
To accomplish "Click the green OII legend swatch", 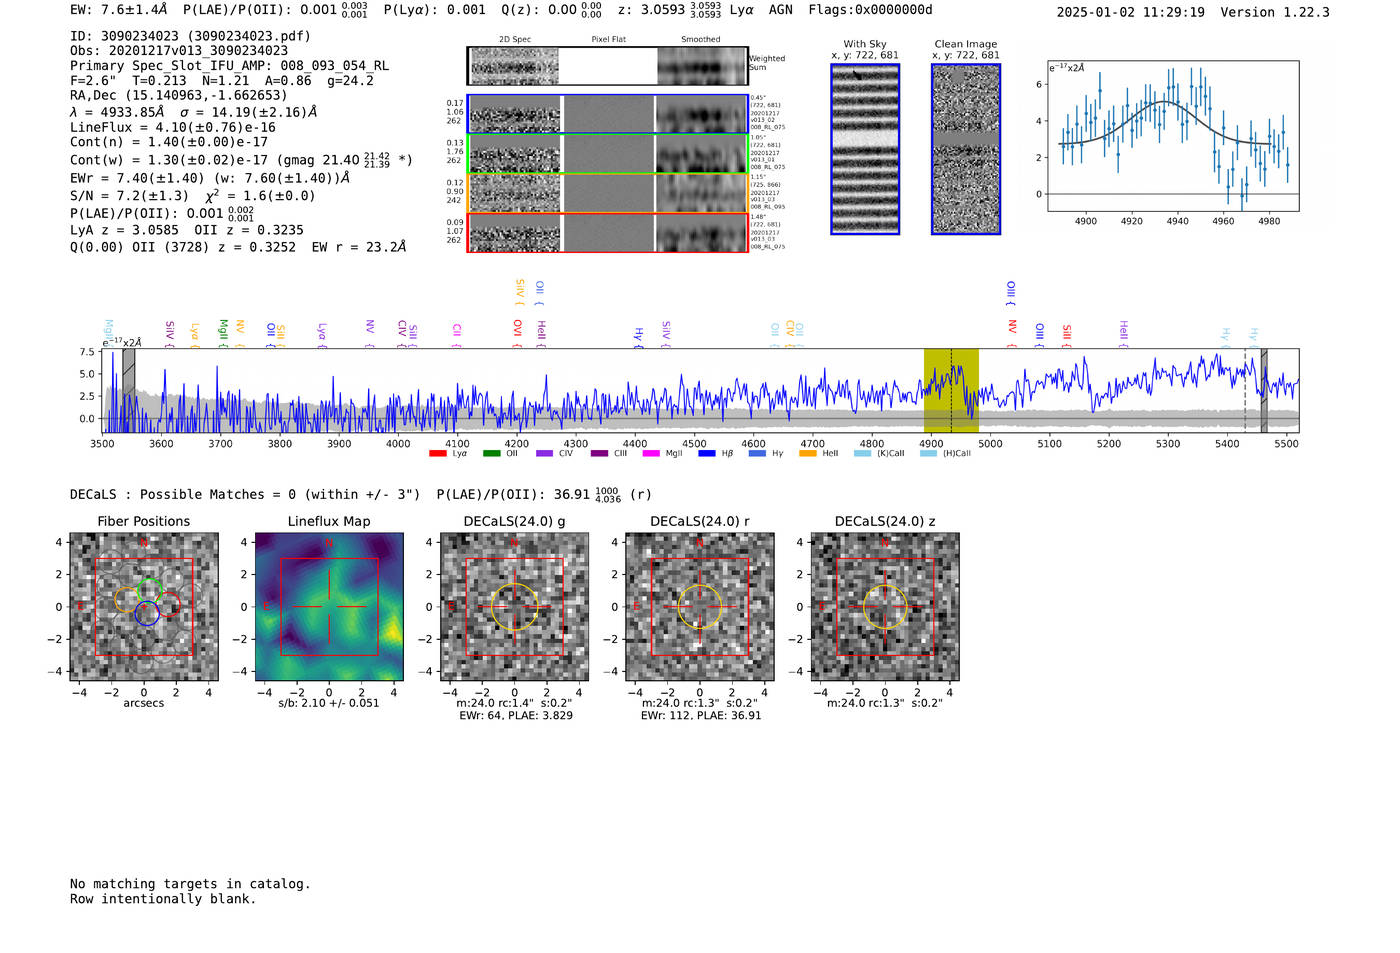I will tap(491, 454).
